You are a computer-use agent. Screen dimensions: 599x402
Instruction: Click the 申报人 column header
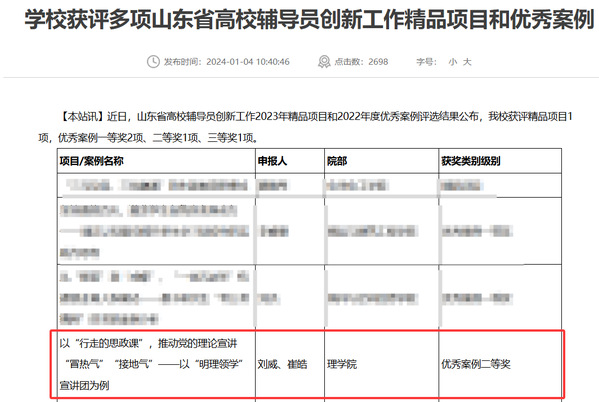coord(272,161)
